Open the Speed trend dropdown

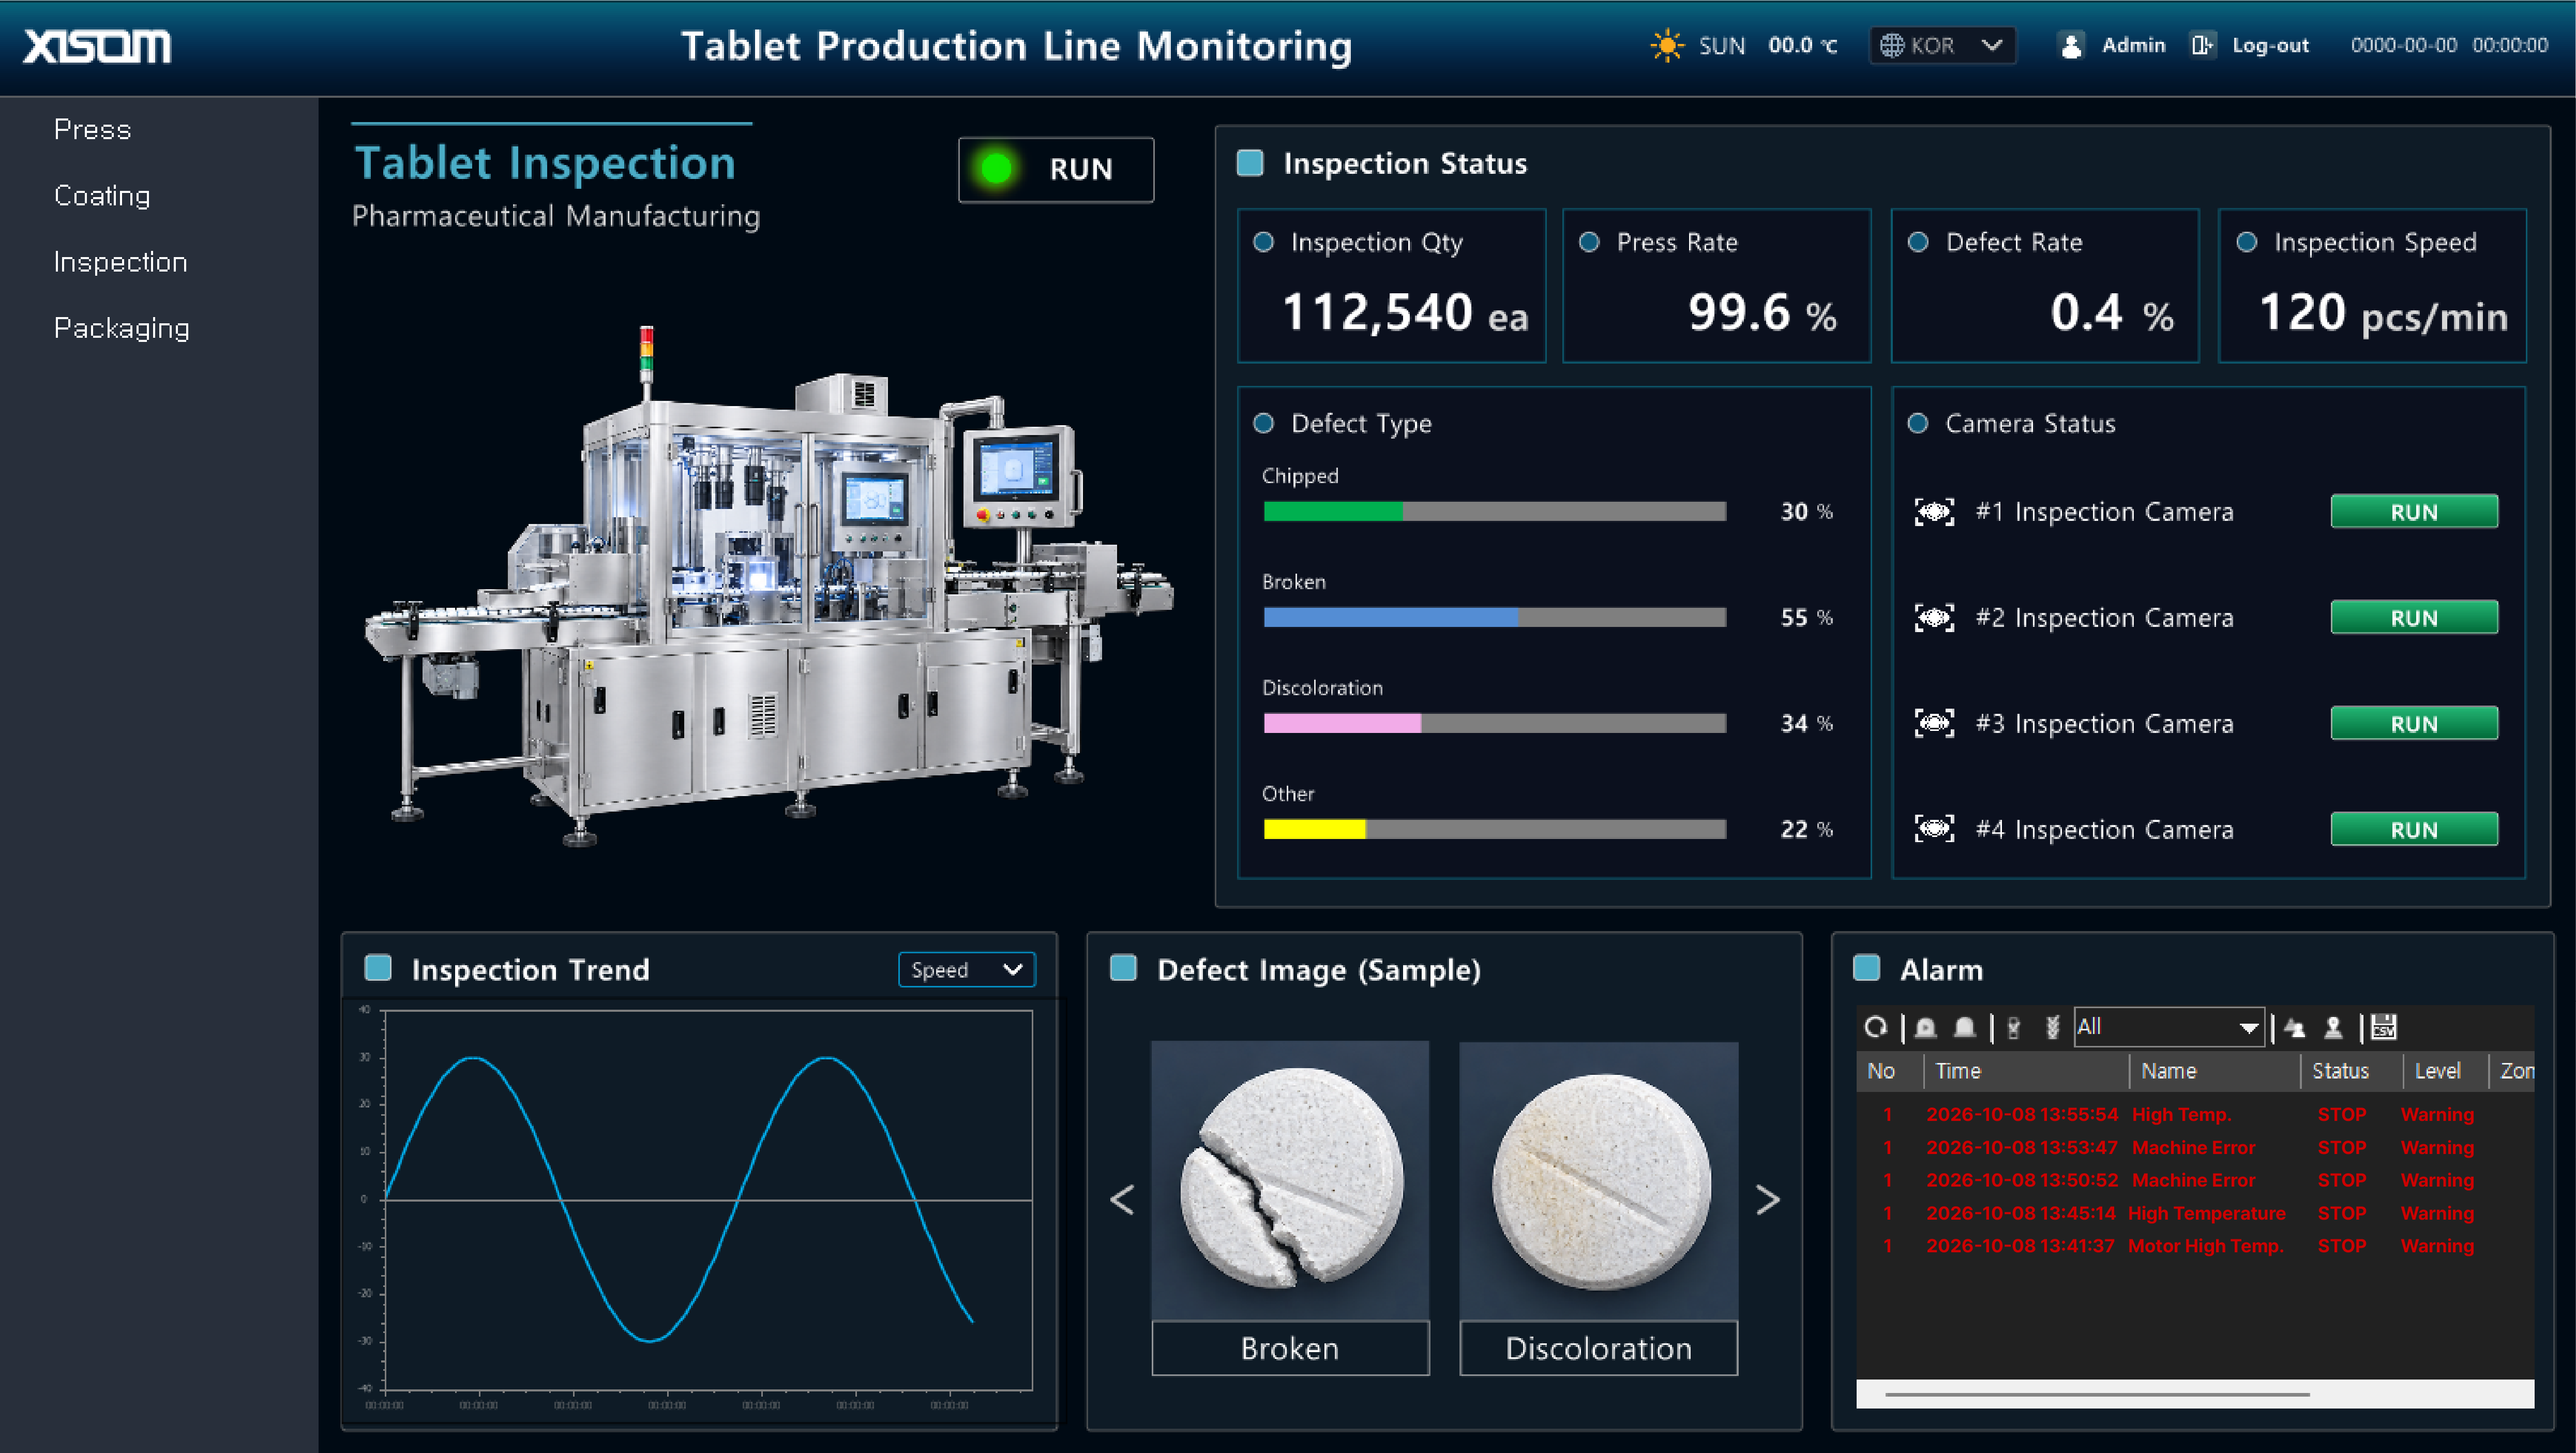(966, 969)
